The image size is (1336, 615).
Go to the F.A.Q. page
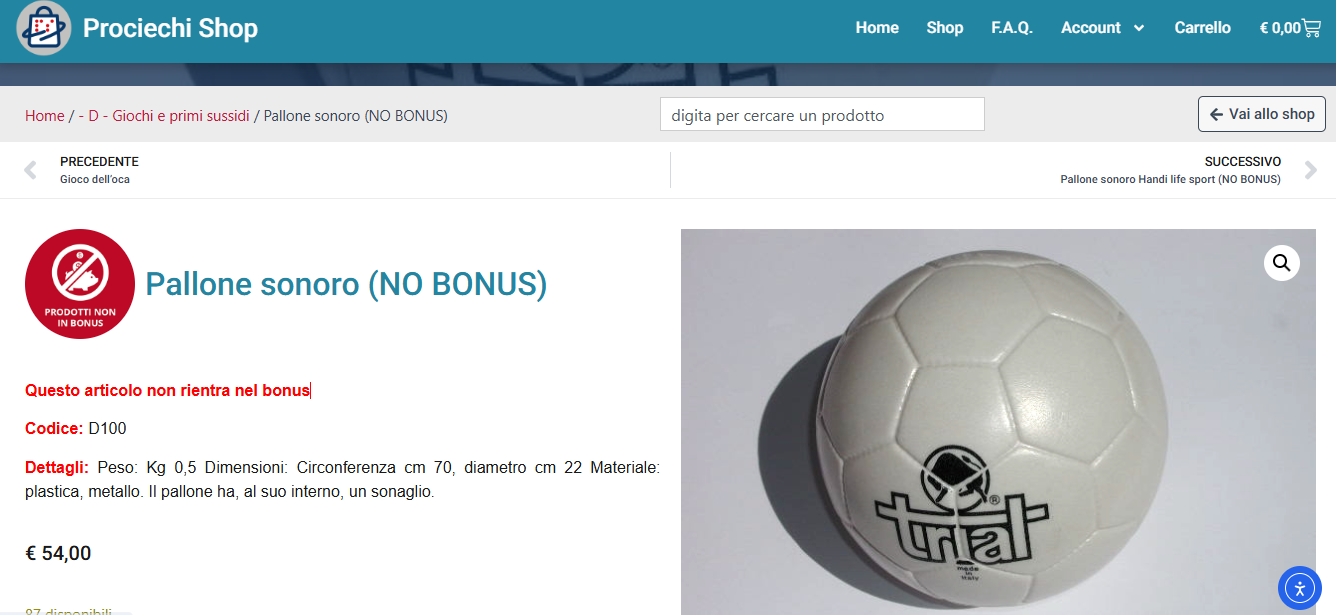pyautogui.click(x=1012, y=28)
